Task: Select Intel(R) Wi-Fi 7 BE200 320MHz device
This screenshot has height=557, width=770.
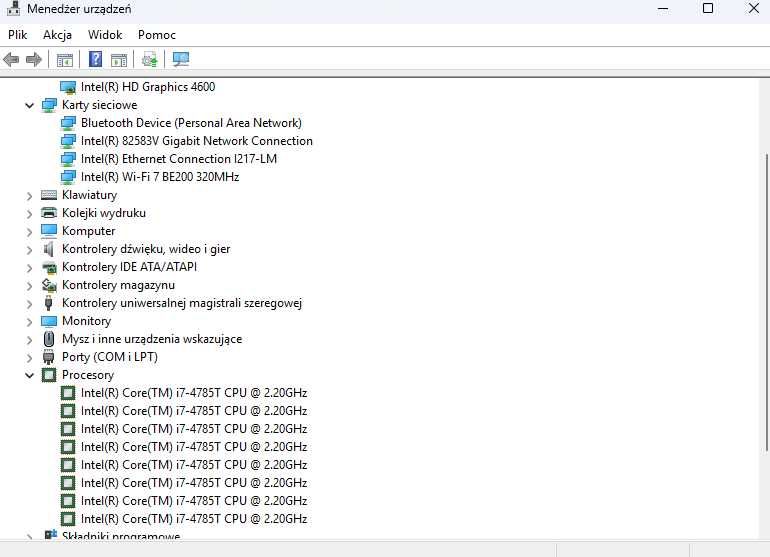Action: [x=160, y=177]
